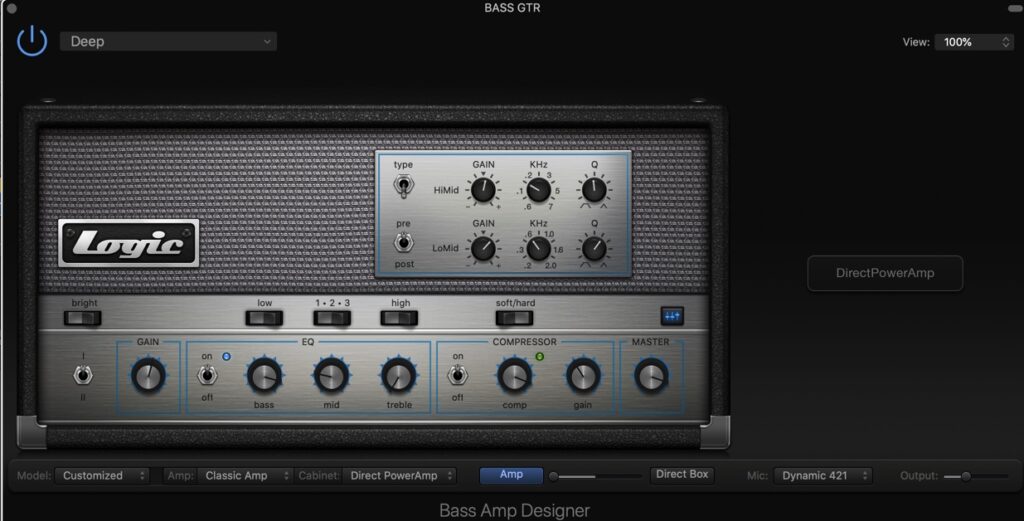
Task: Click the amp GAIN knob
Action: 148,375
